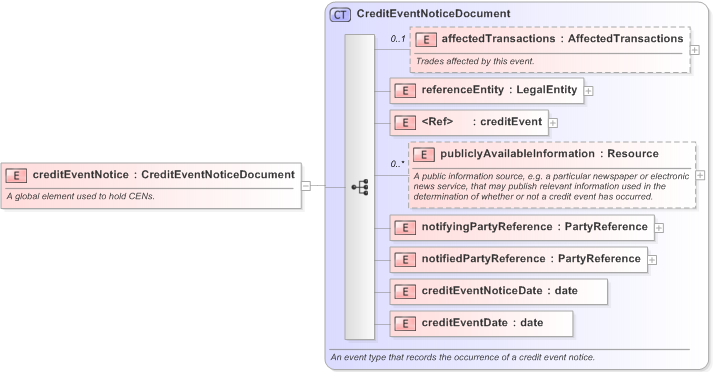Screen dimensions: 713x372
Task: Select creditEventDate : date label
Action: [482, 322]
